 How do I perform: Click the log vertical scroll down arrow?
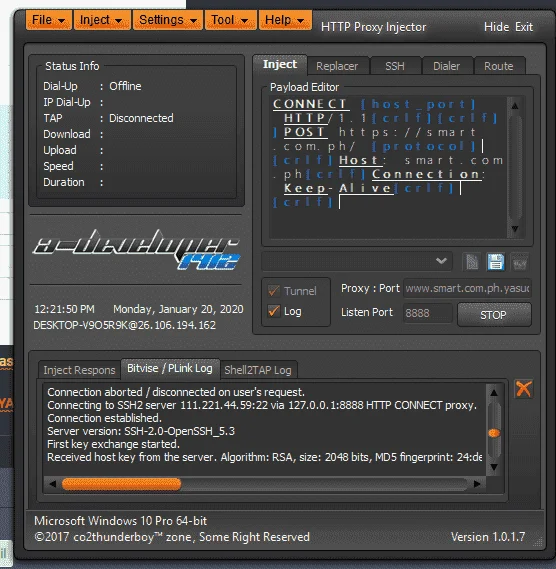[x=494, y=467]
